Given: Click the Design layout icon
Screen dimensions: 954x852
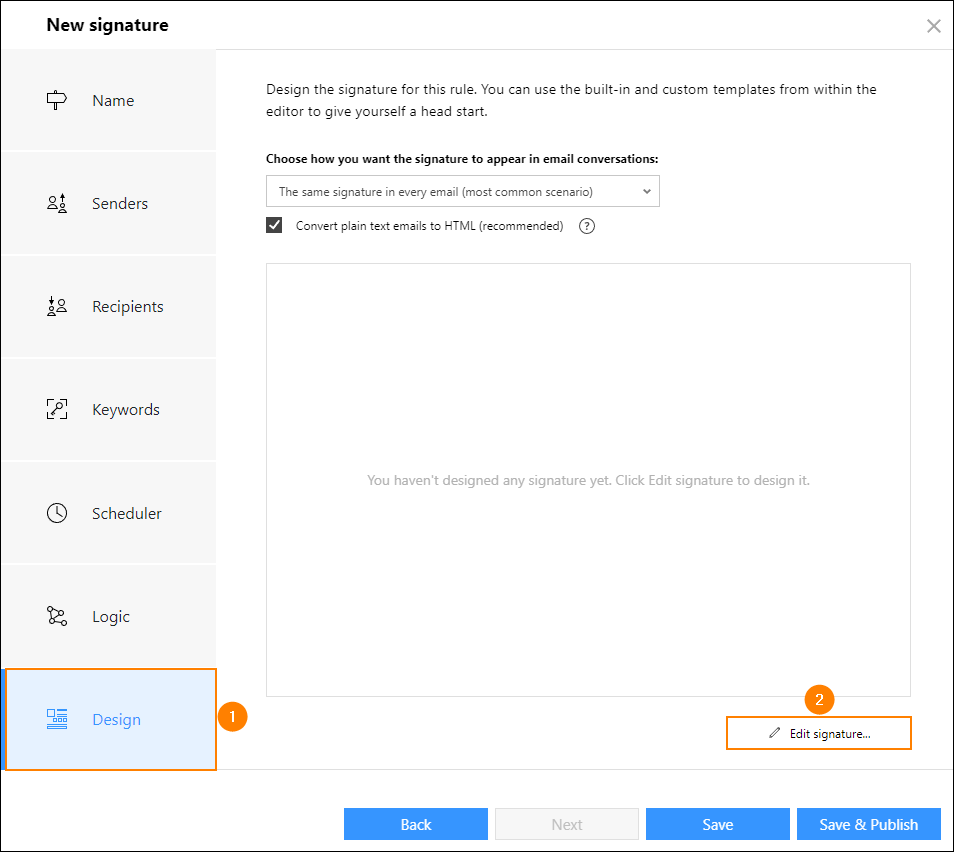Looking at the screenshot, I should point(57,719).
